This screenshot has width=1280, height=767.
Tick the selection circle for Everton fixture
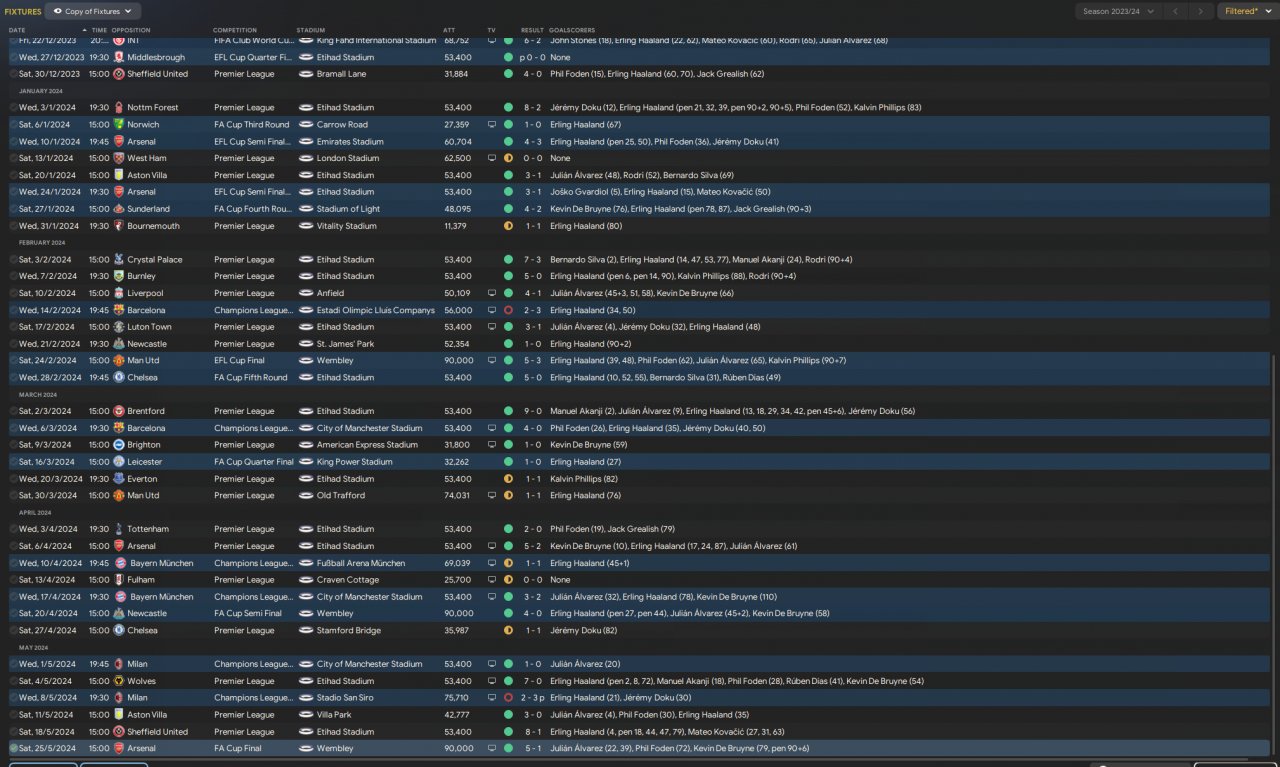[13, 479]
